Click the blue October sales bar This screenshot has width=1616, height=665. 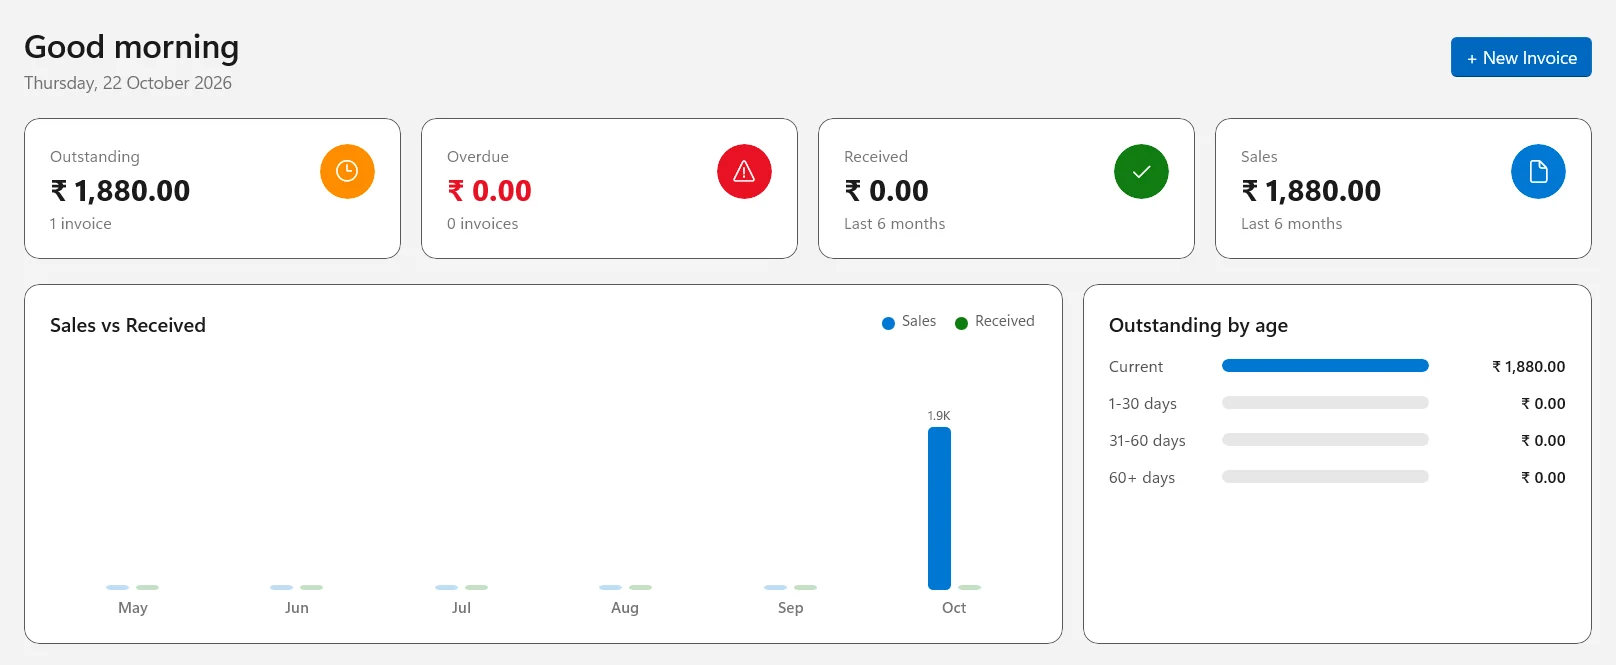(939, 508)
